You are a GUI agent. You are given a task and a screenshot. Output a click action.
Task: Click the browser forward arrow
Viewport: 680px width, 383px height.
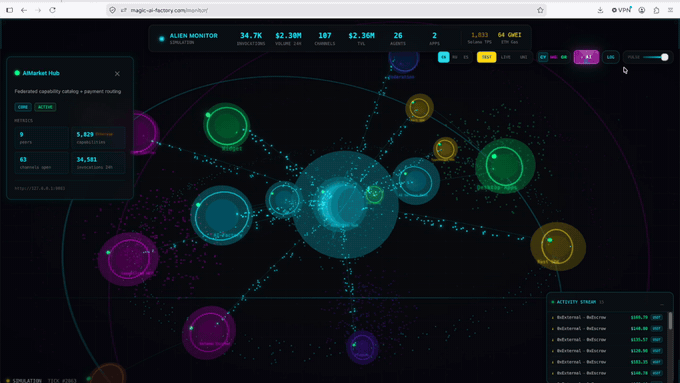38,10
